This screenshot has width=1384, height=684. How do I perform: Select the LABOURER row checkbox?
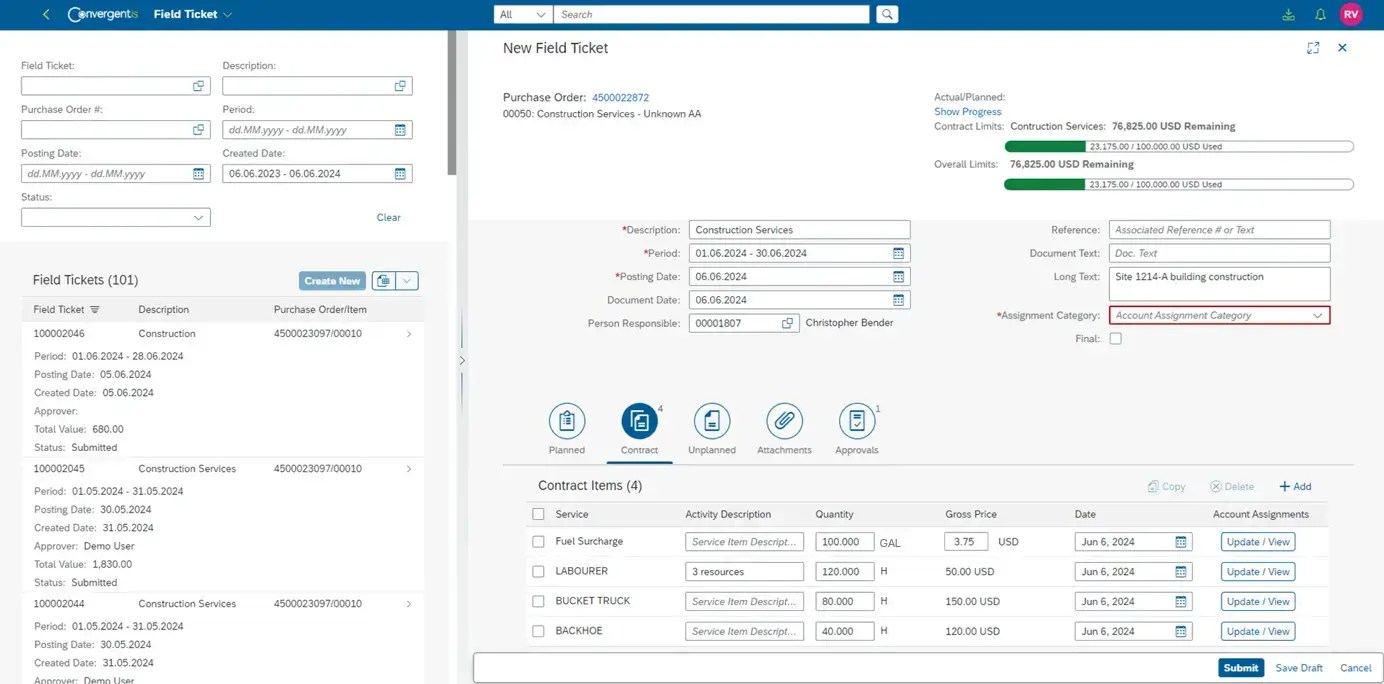[x=538, y=572]
